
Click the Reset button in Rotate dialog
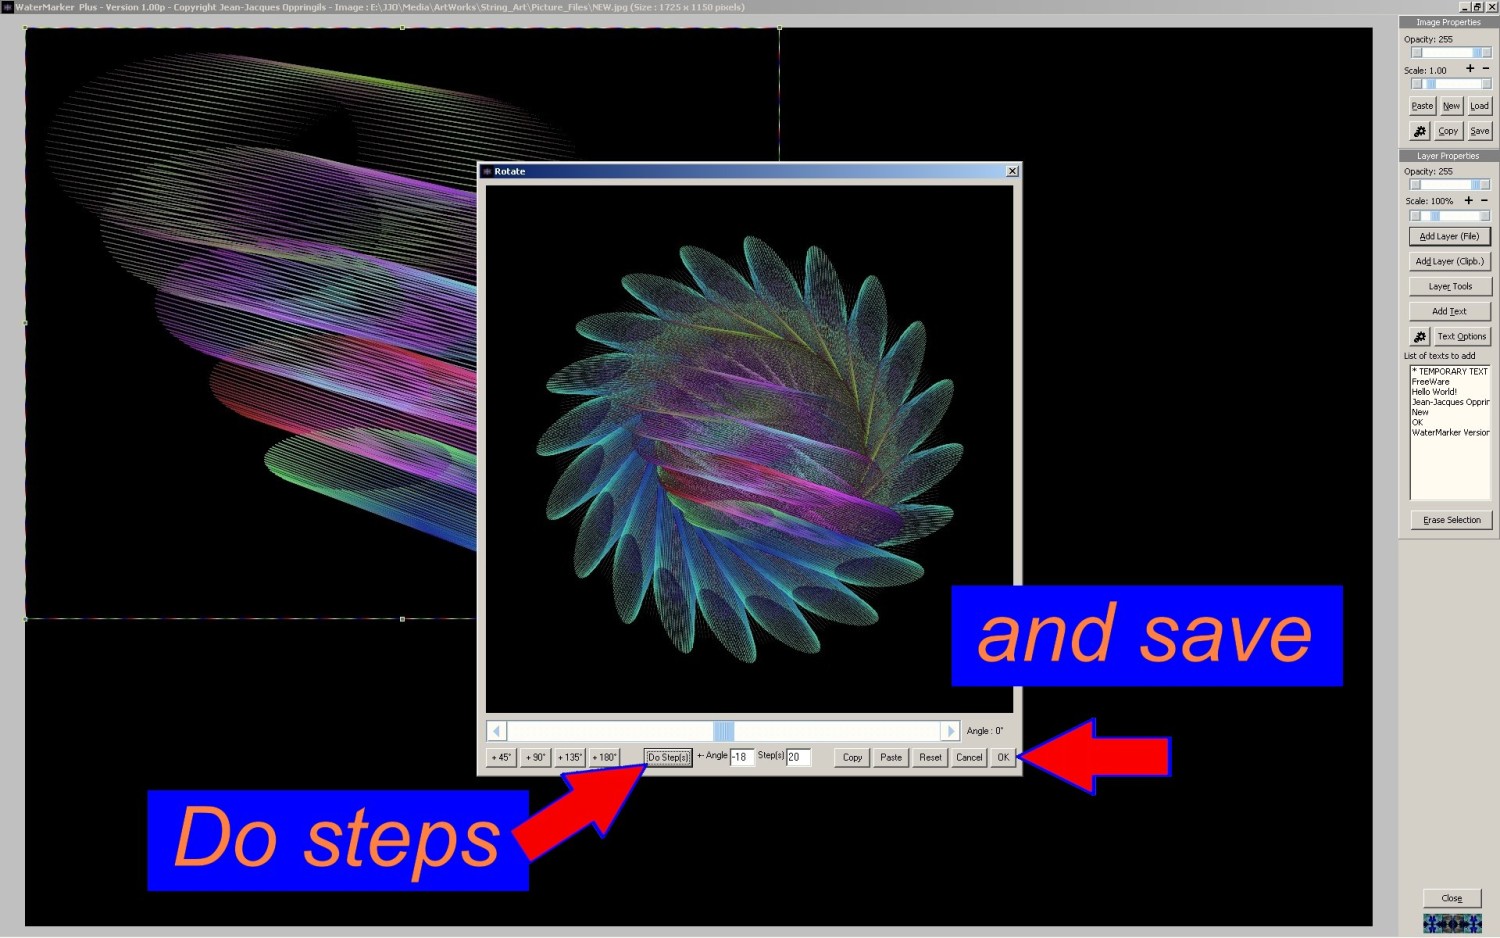click(930, 758)
